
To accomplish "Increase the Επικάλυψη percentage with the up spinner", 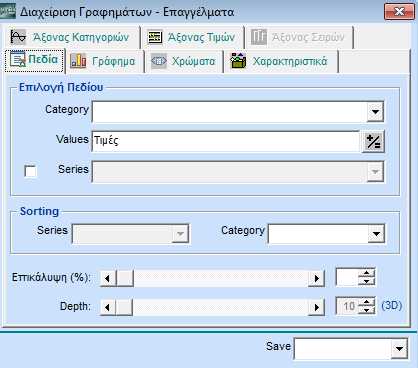I will pos(367,273).
